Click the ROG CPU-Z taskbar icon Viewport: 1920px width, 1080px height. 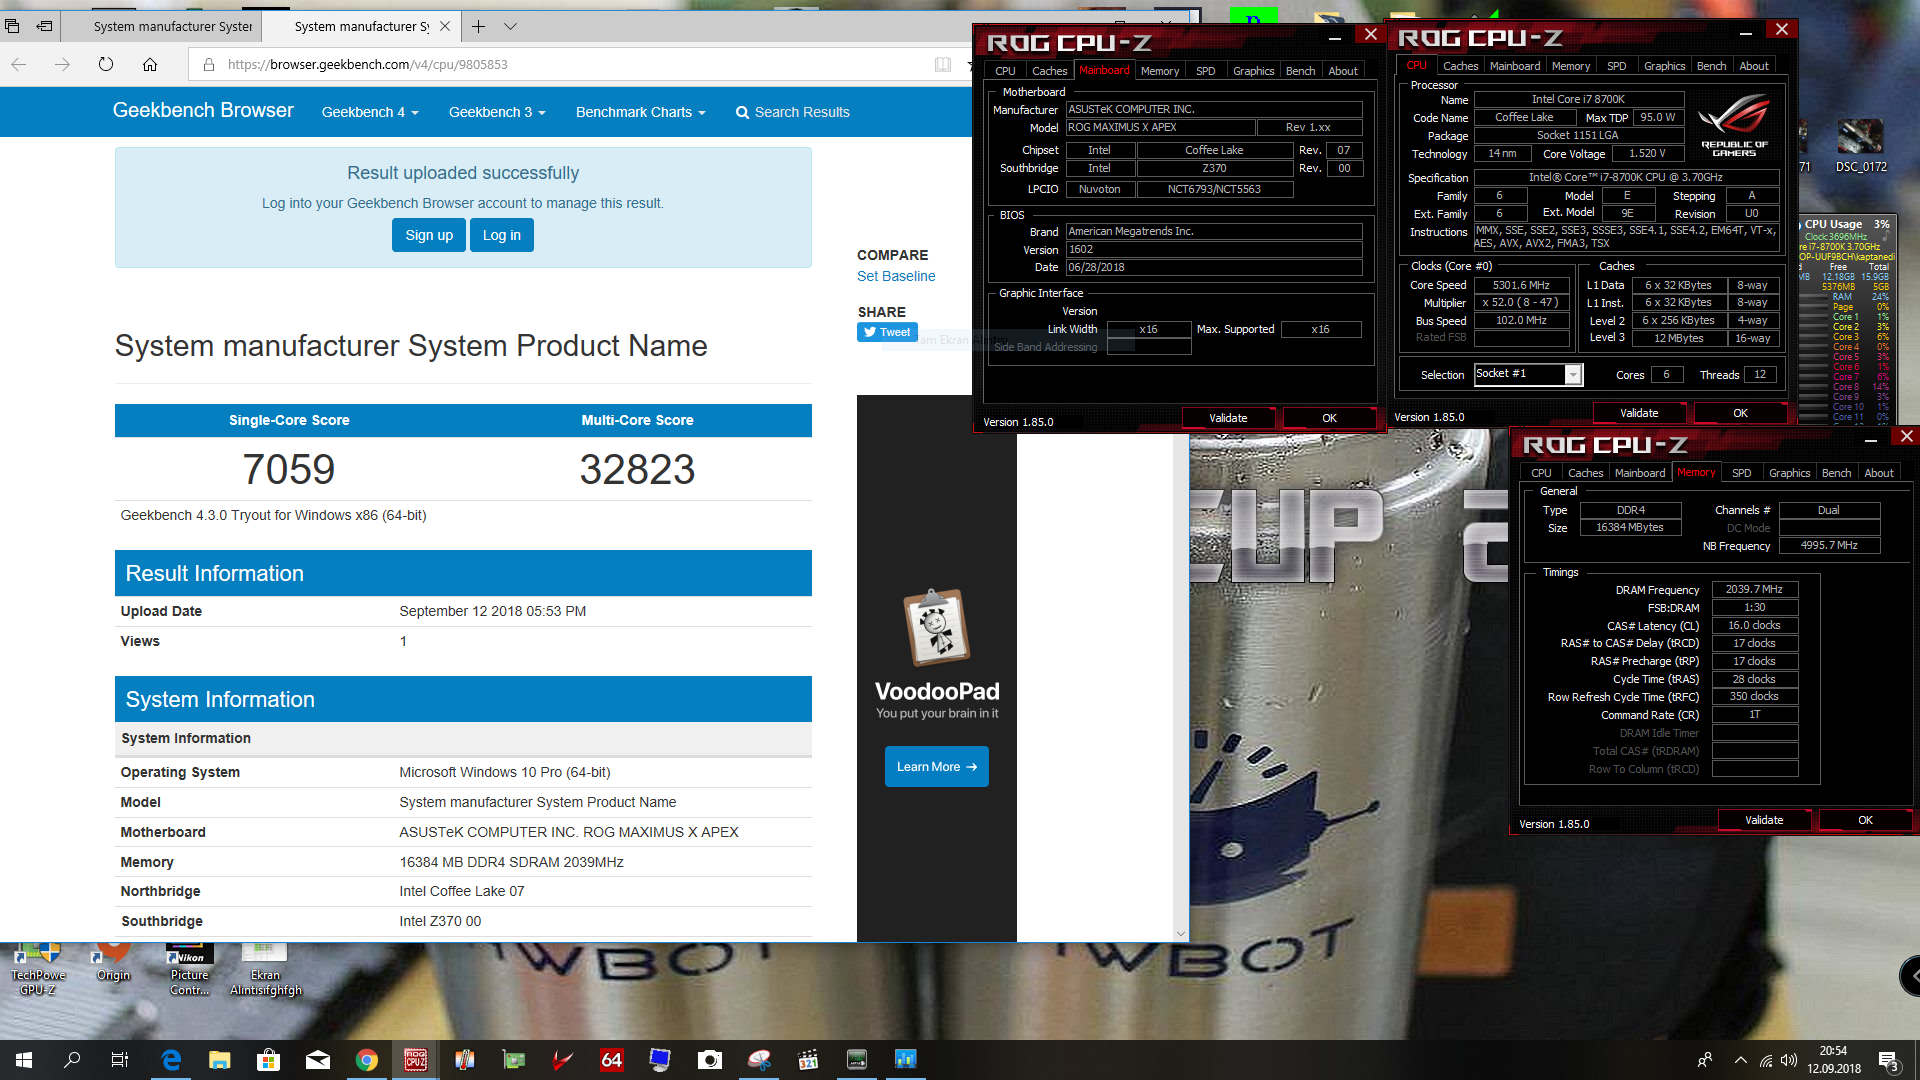[416, 1060]
